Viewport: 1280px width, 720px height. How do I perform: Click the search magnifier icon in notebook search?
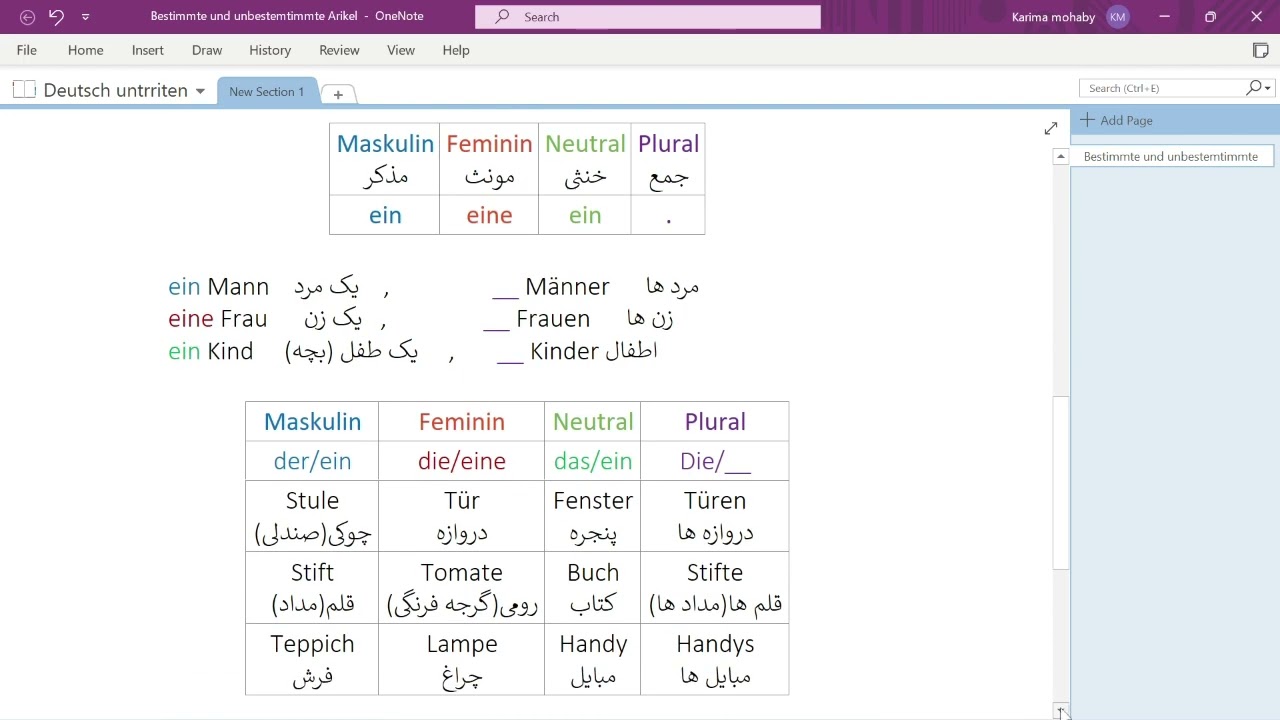(1253, 88)
